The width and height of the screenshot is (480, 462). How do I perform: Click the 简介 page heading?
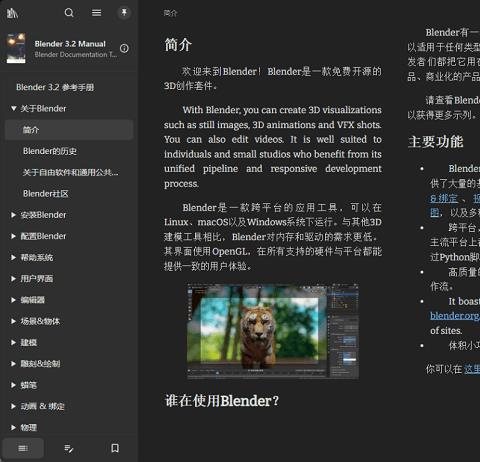tap(178, 45)
